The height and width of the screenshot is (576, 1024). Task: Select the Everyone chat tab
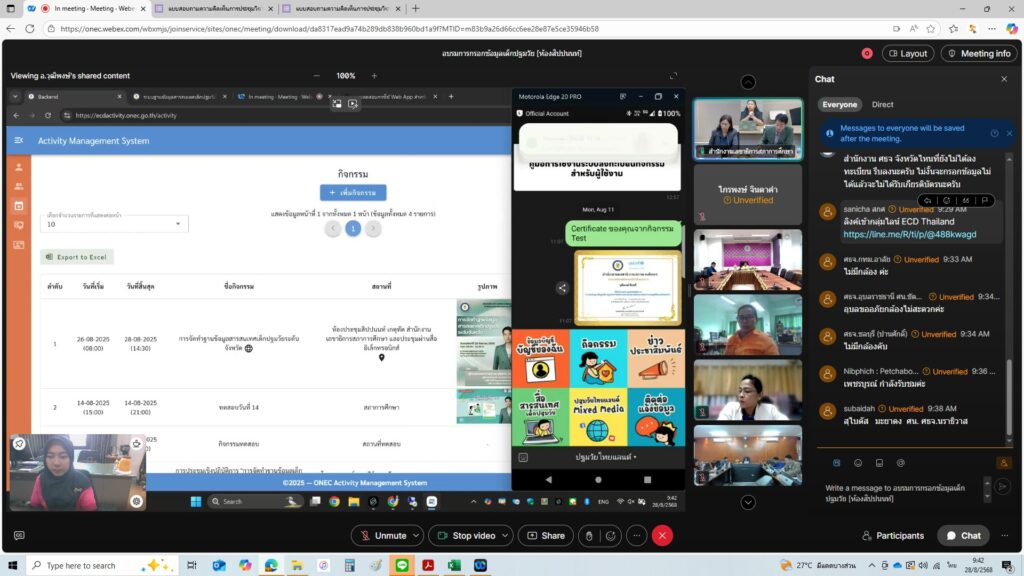(x=839, y=104)
